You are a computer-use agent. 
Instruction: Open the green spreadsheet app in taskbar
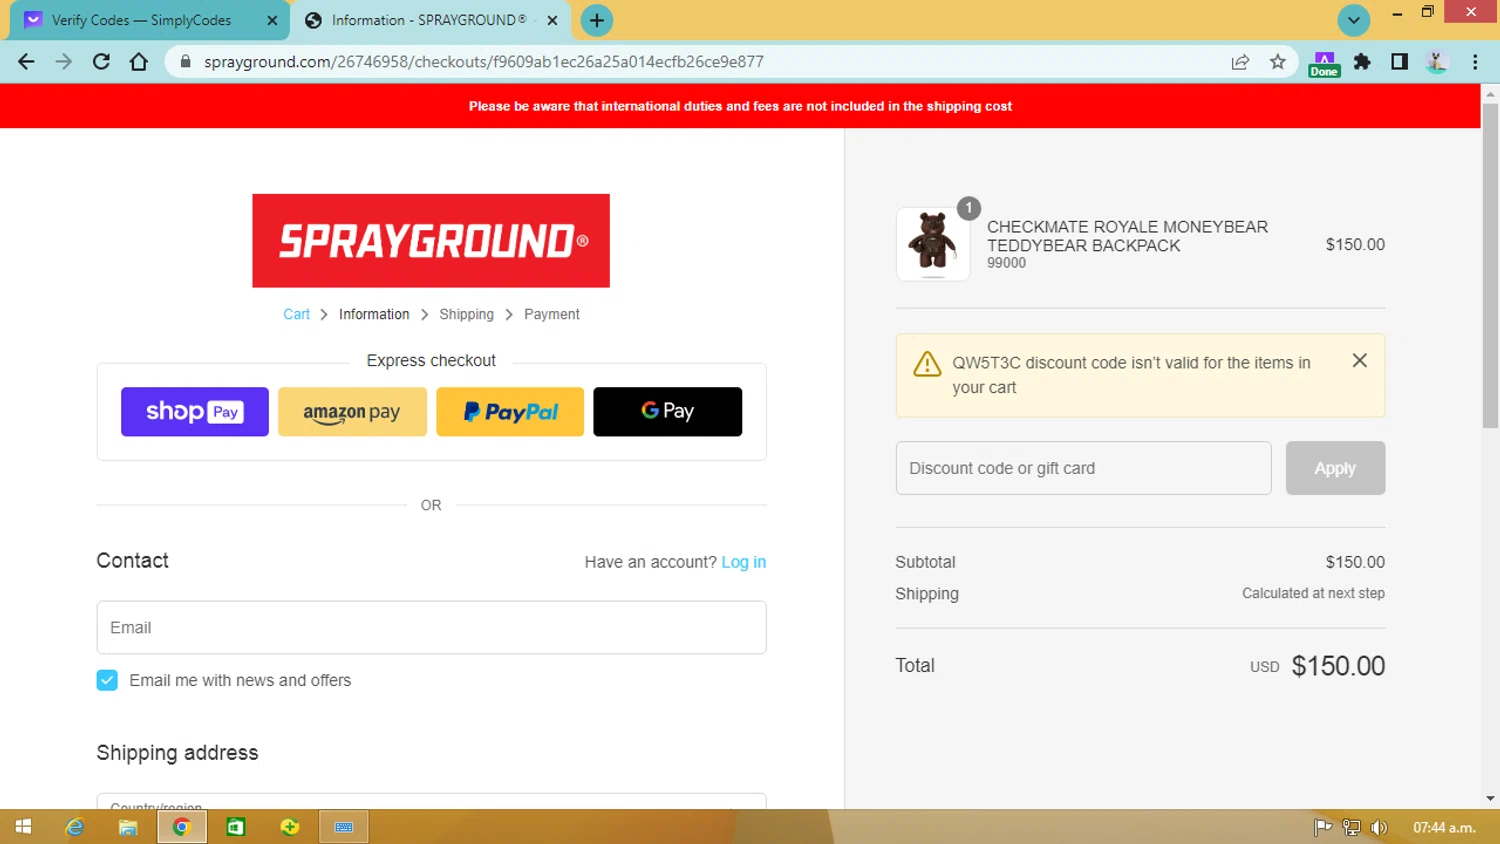pos(236,827)
